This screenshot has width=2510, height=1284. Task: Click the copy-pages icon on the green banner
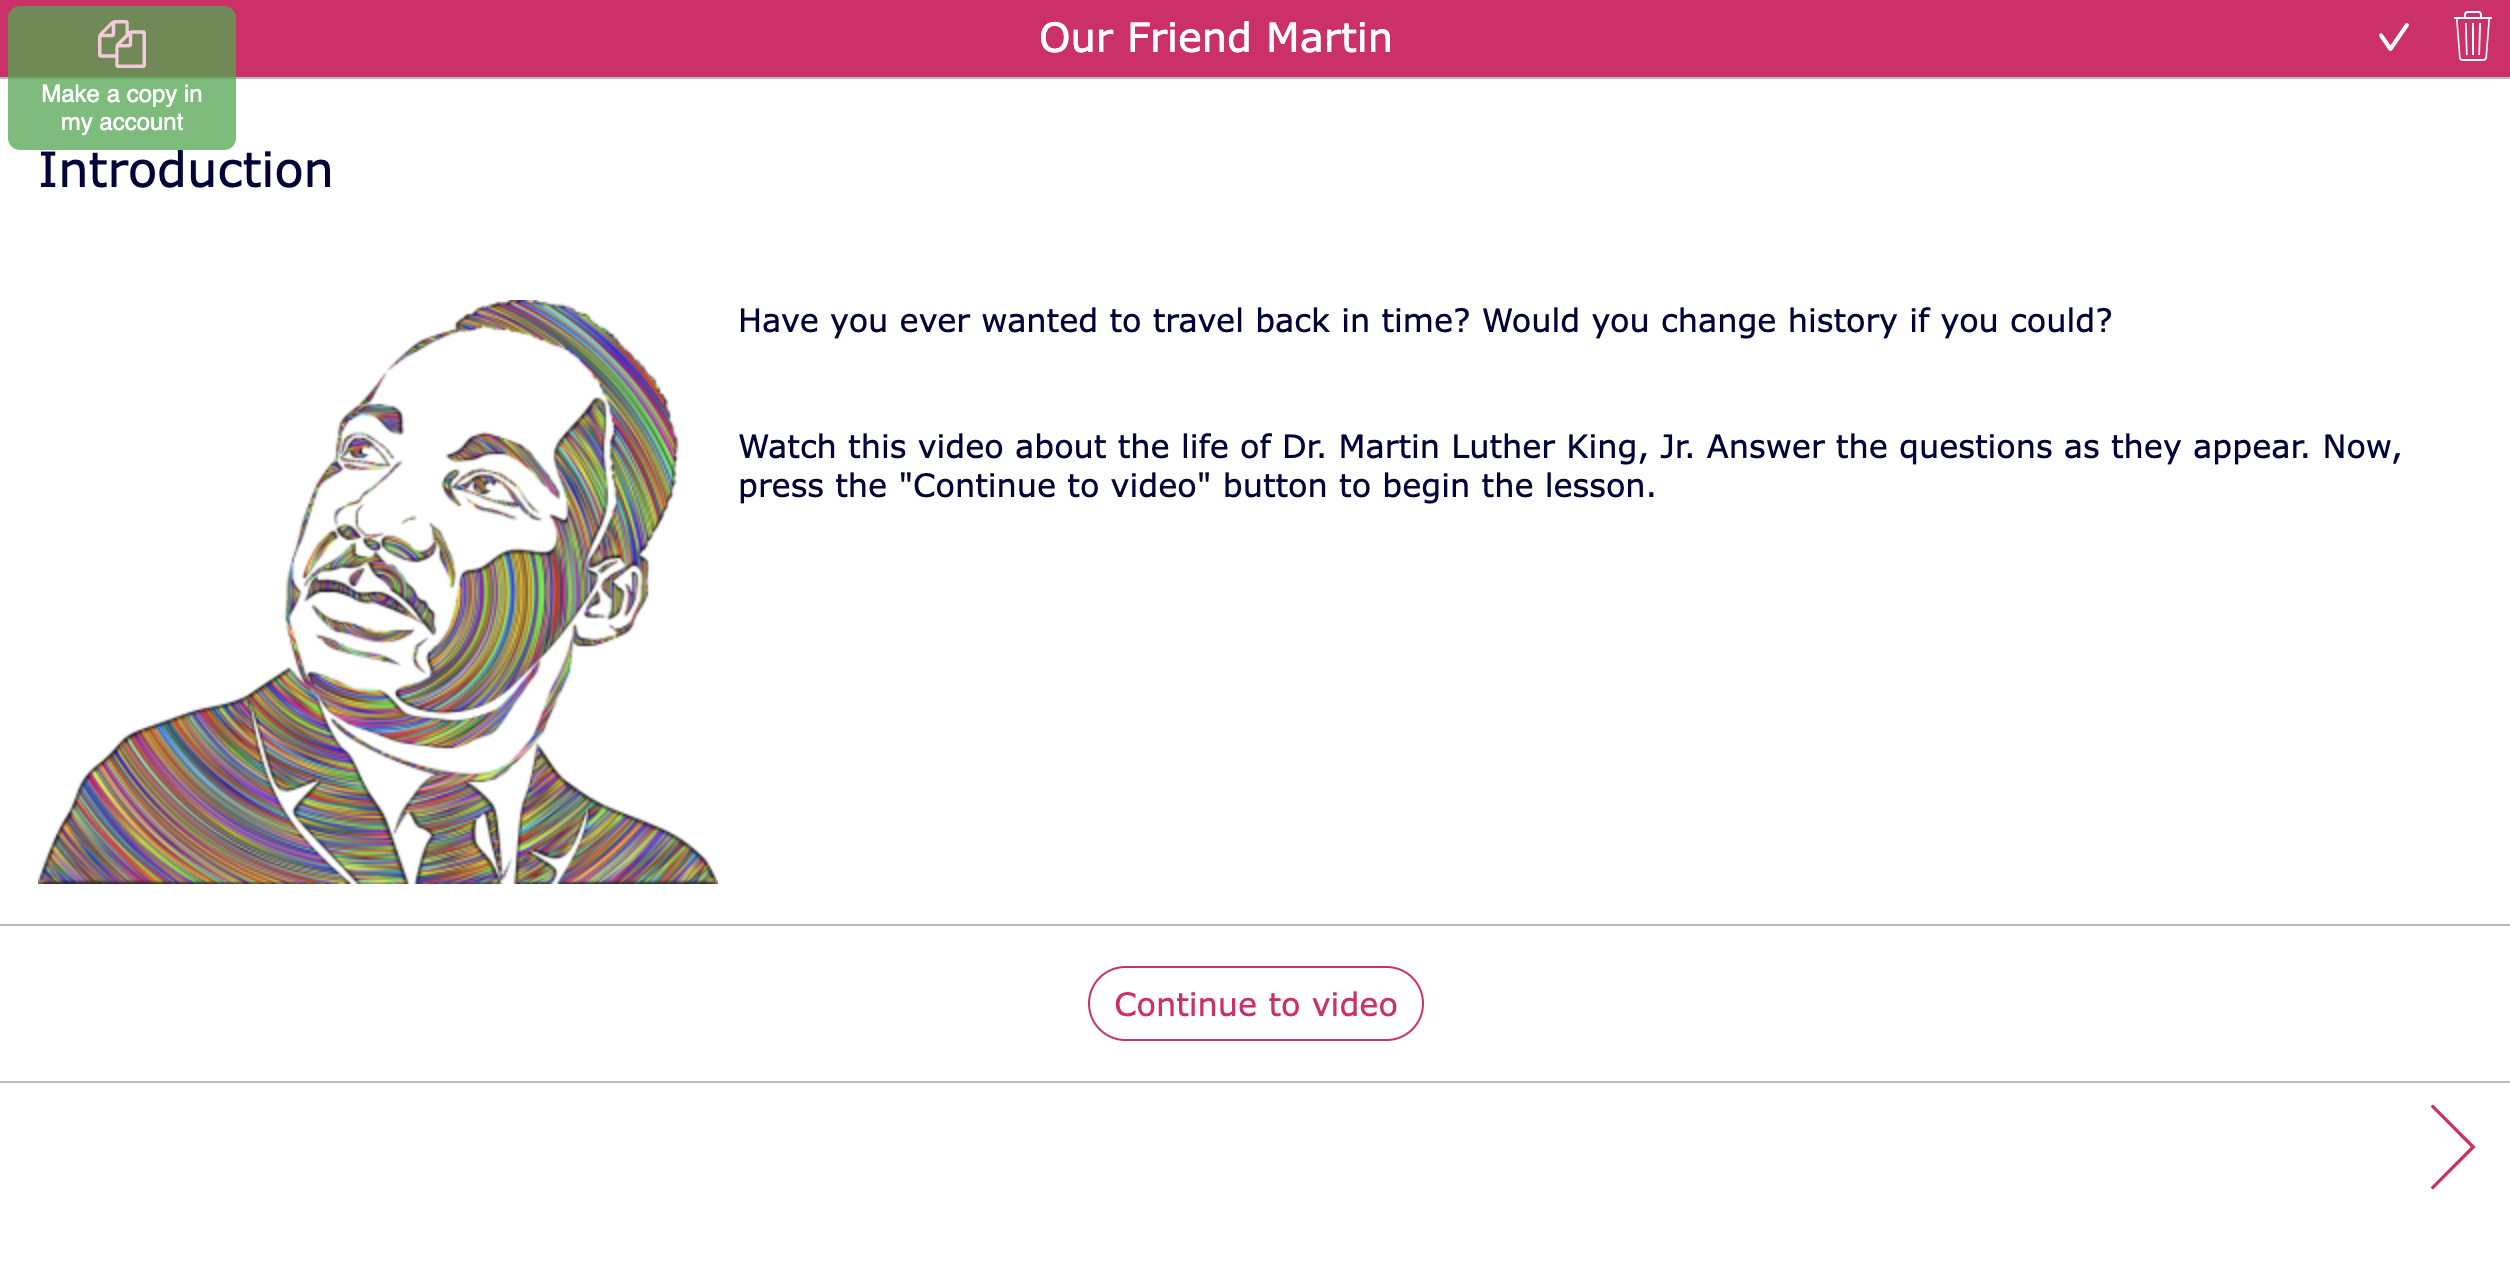(x=121, y=44)
